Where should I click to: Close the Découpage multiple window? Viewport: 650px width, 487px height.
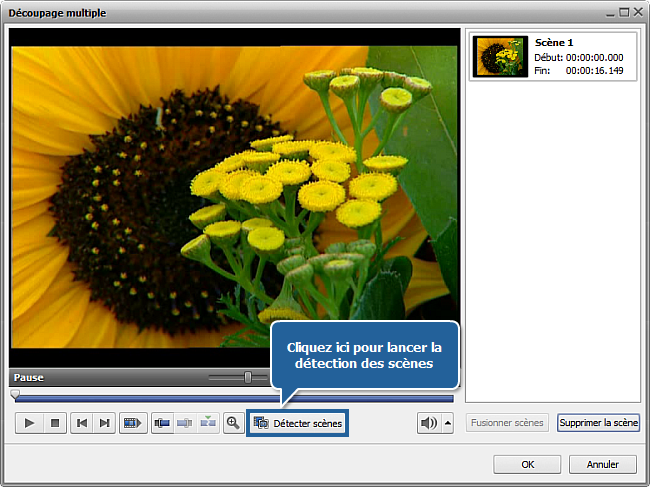(x=637, y=13)
